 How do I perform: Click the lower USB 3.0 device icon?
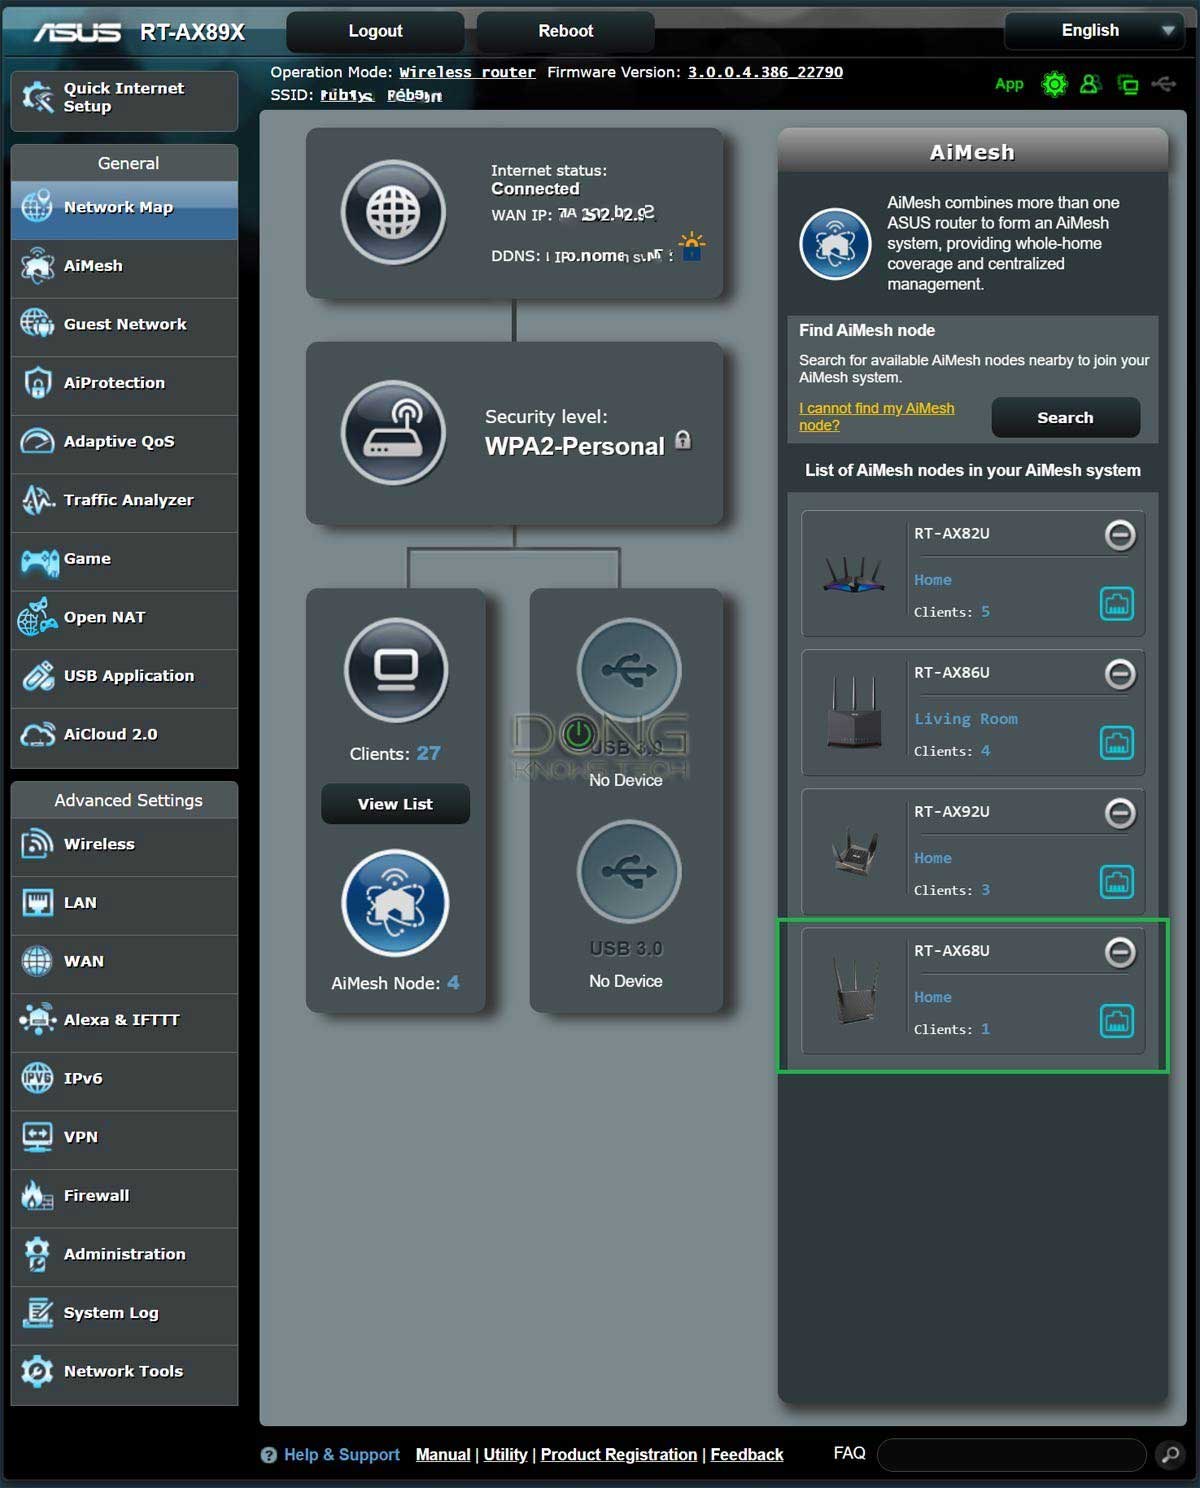pyautogui.click(x=628, y=871)
